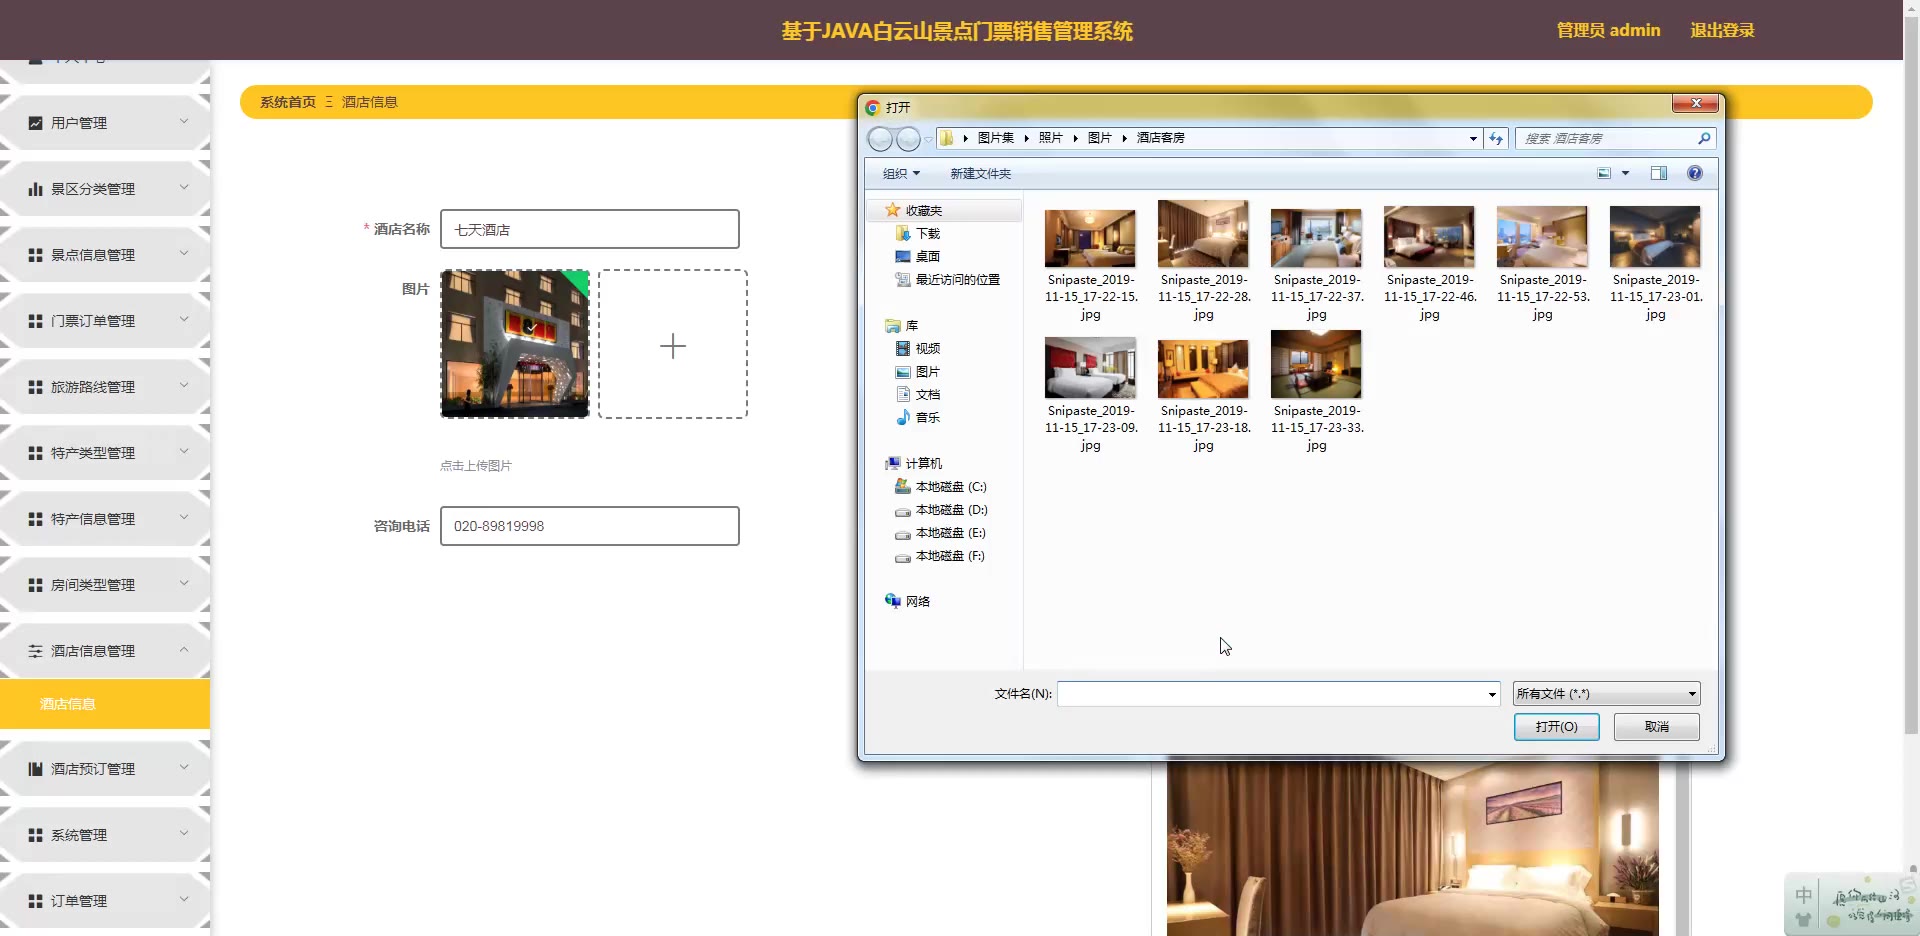Click the Open button (打开)

(x=1556, y=727)
